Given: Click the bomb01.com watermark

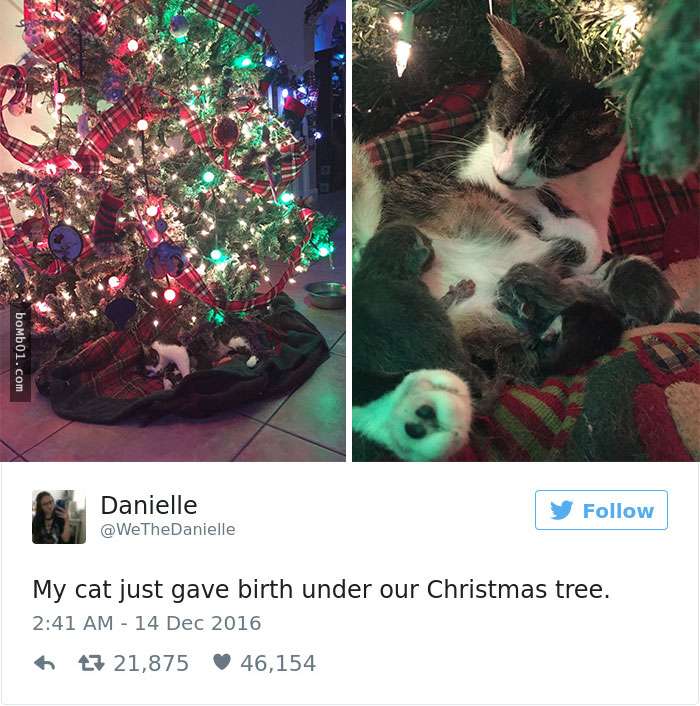Looking at the screenshot, I should pyautogui.click(x=20, y=351).
